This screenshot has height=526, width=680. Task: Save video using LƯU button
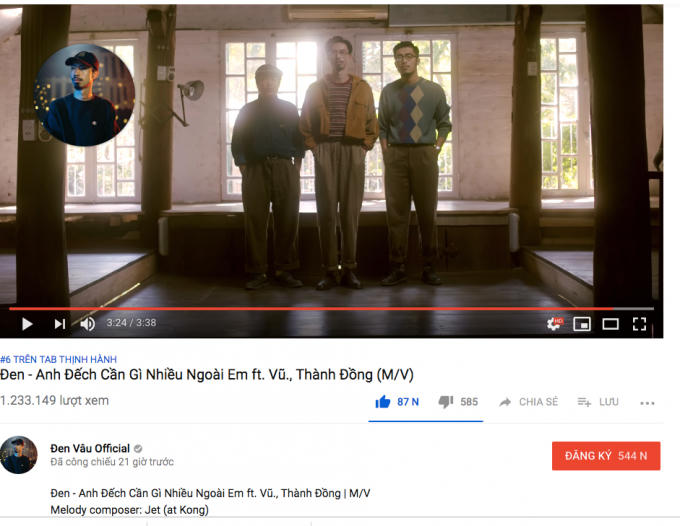tap(598, 402)
